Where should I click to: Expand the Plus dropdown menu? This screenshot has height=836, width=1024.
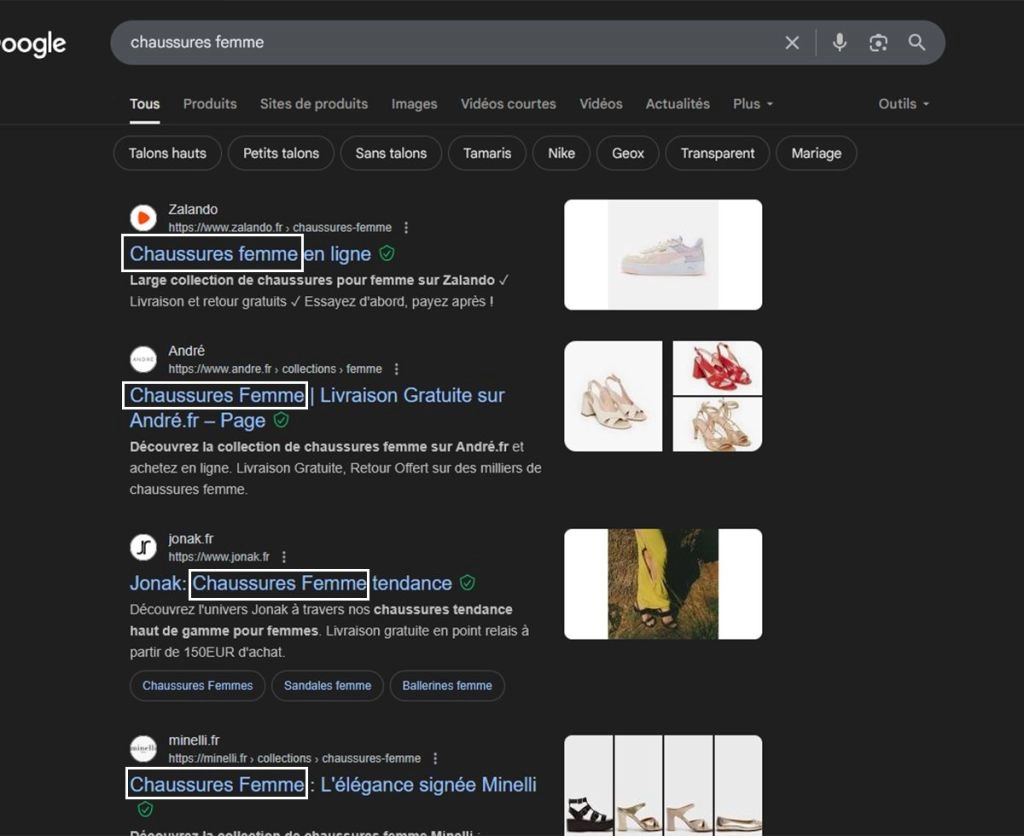point(753,104)
